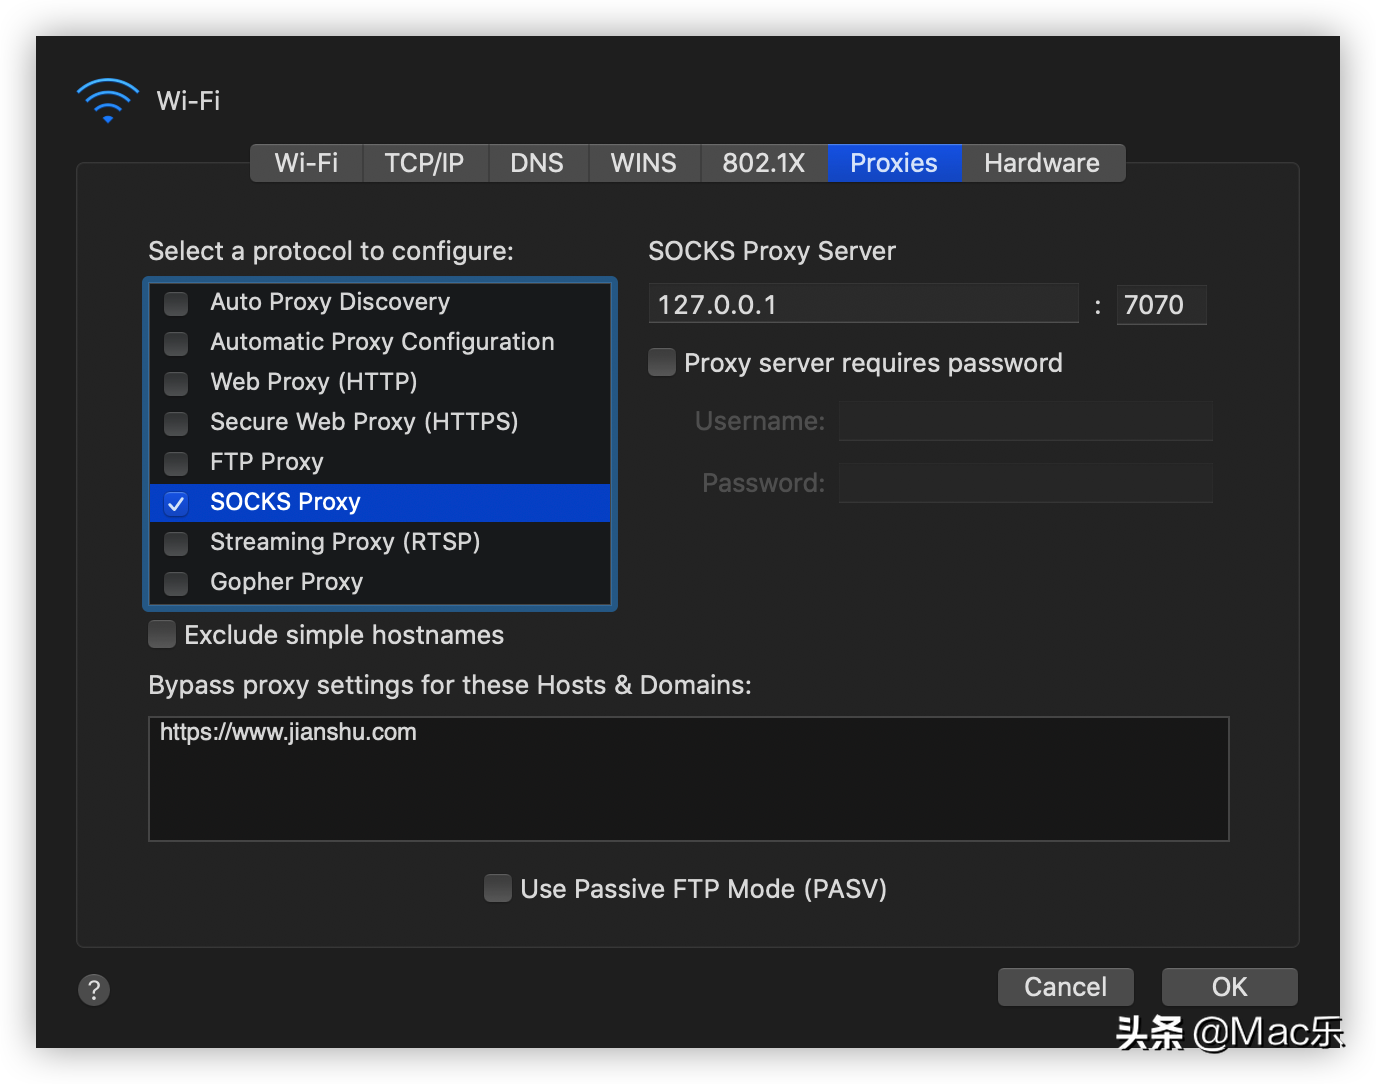Tick the Secure Web Proxy (HTTPS) checkbox
This screenshot has width=1376, height=1084.
point(176,423)
